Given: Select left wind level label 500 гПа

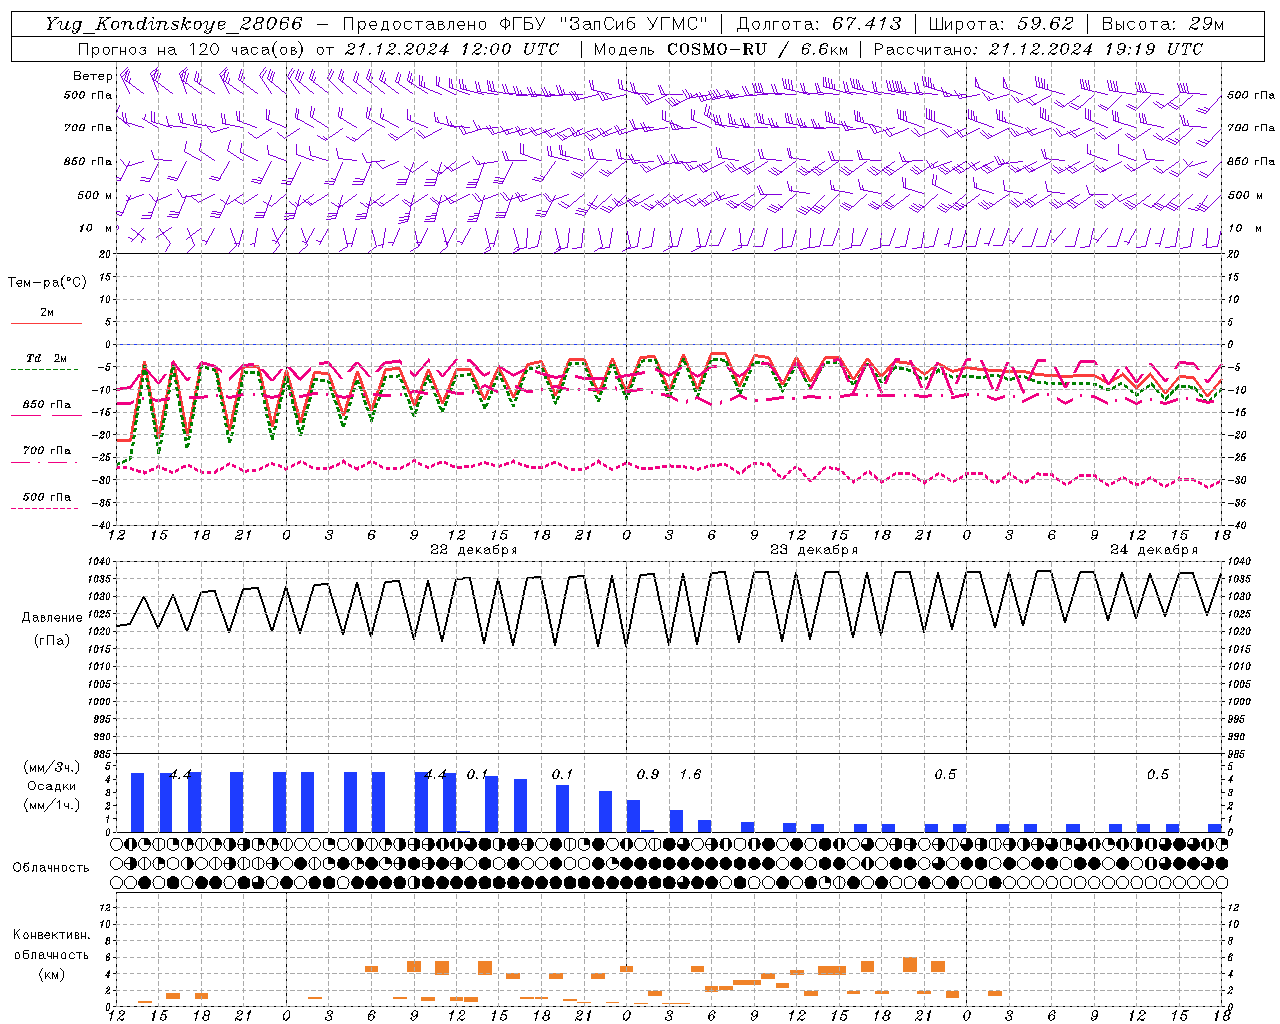Looking at the screenshot, I should pos(88,95).
